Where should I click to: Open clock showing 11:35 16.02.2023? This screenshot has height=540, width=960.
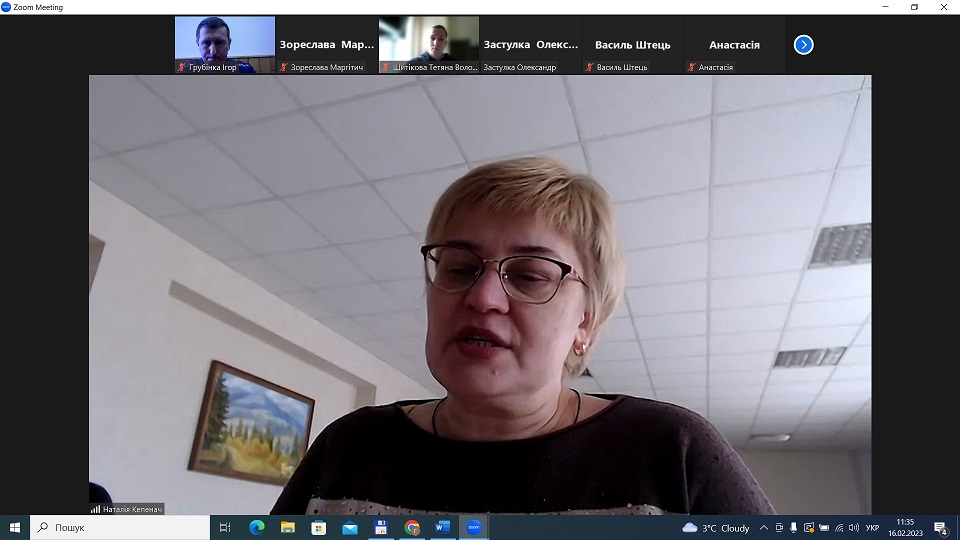pos(905,528)
